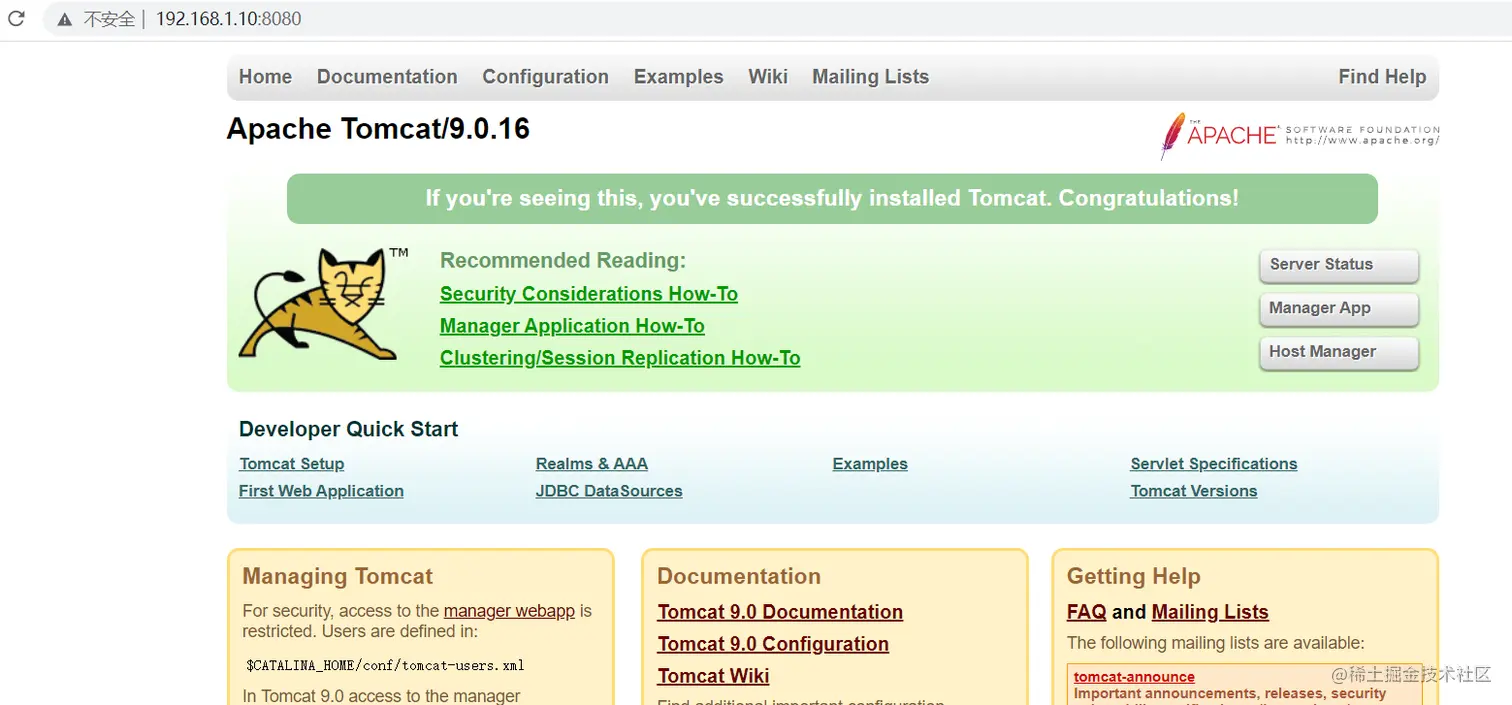
Task: Click the Recommended Reading heading
Action: coord(563,261)
